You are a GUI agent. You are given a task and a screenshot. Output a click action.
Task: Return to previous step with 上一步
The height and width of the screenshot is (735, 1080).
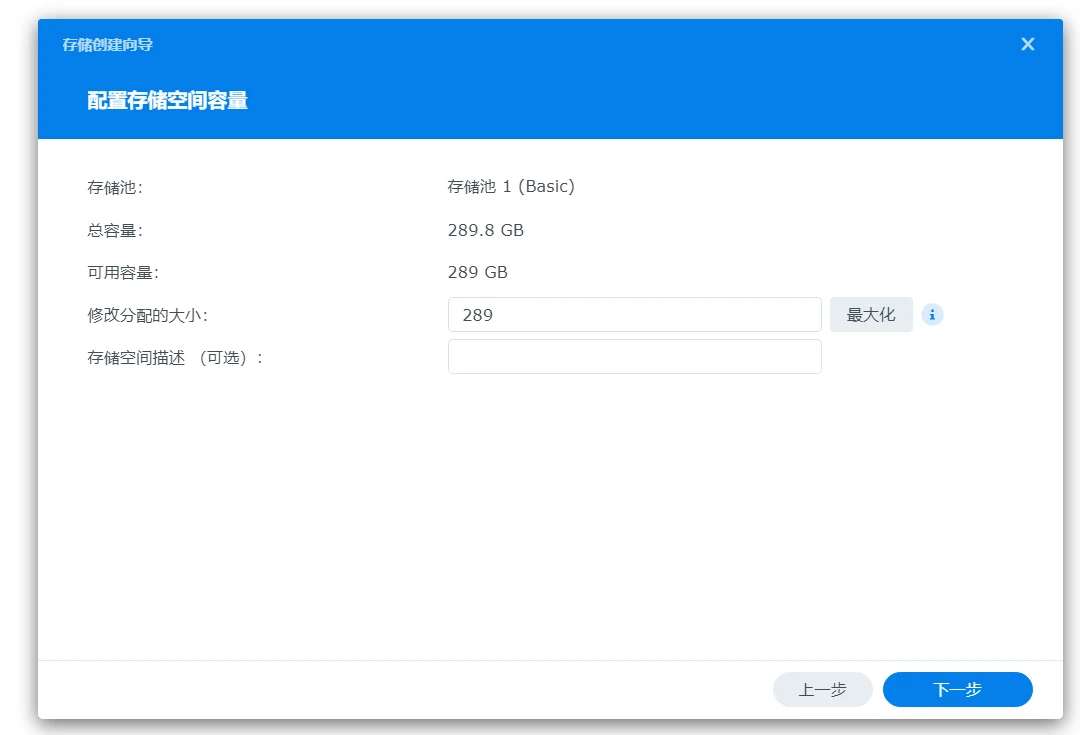pyautogui.click(x=822, y=690)
